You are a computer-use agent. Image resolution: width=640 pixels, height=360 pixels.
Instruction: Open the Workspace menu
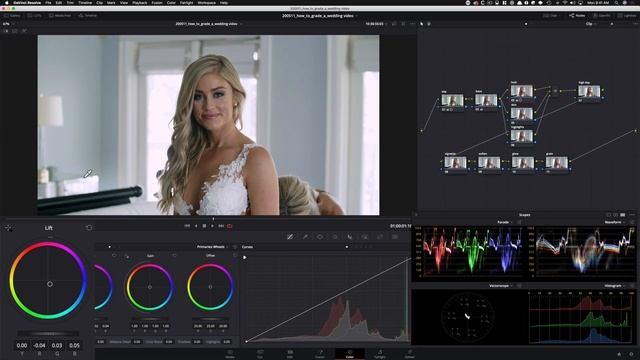coord(207,2)
